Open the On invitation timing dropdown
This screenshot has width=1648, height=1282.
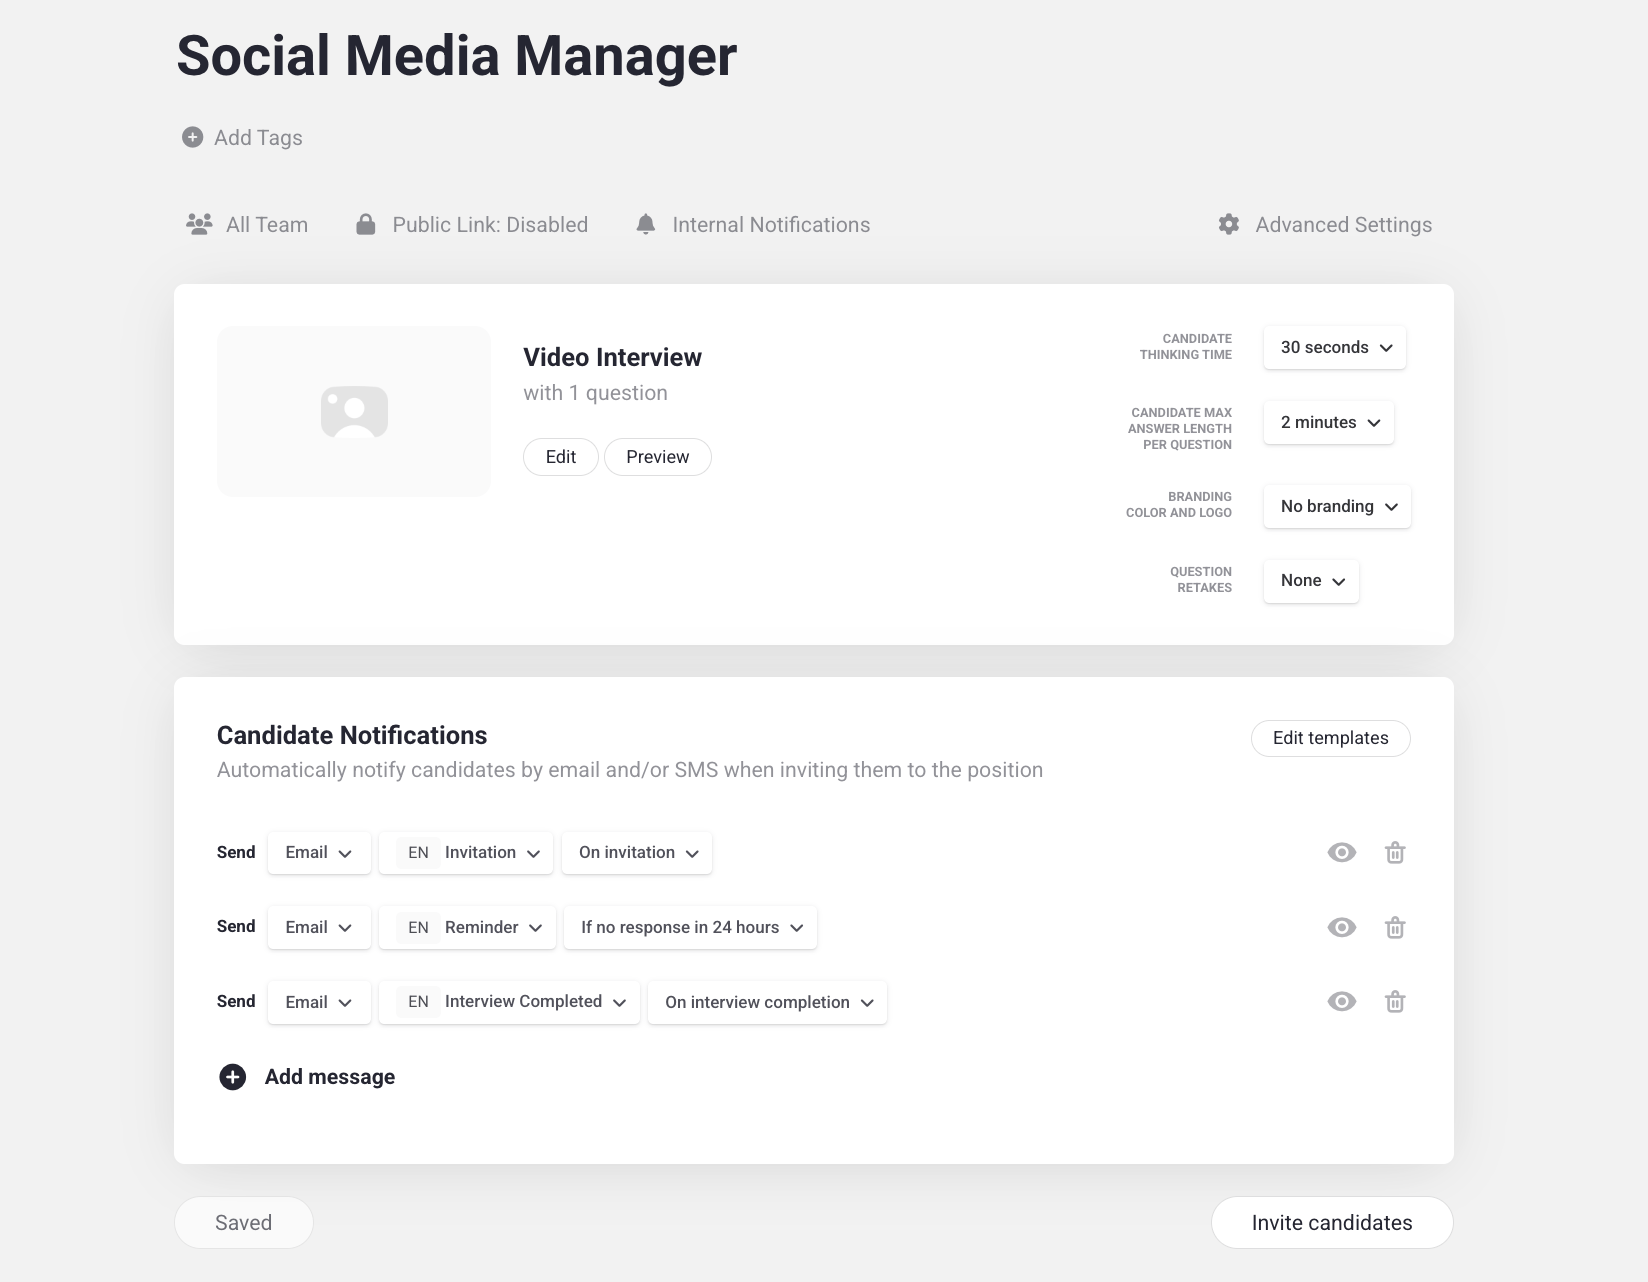click(x=637, y=853)
